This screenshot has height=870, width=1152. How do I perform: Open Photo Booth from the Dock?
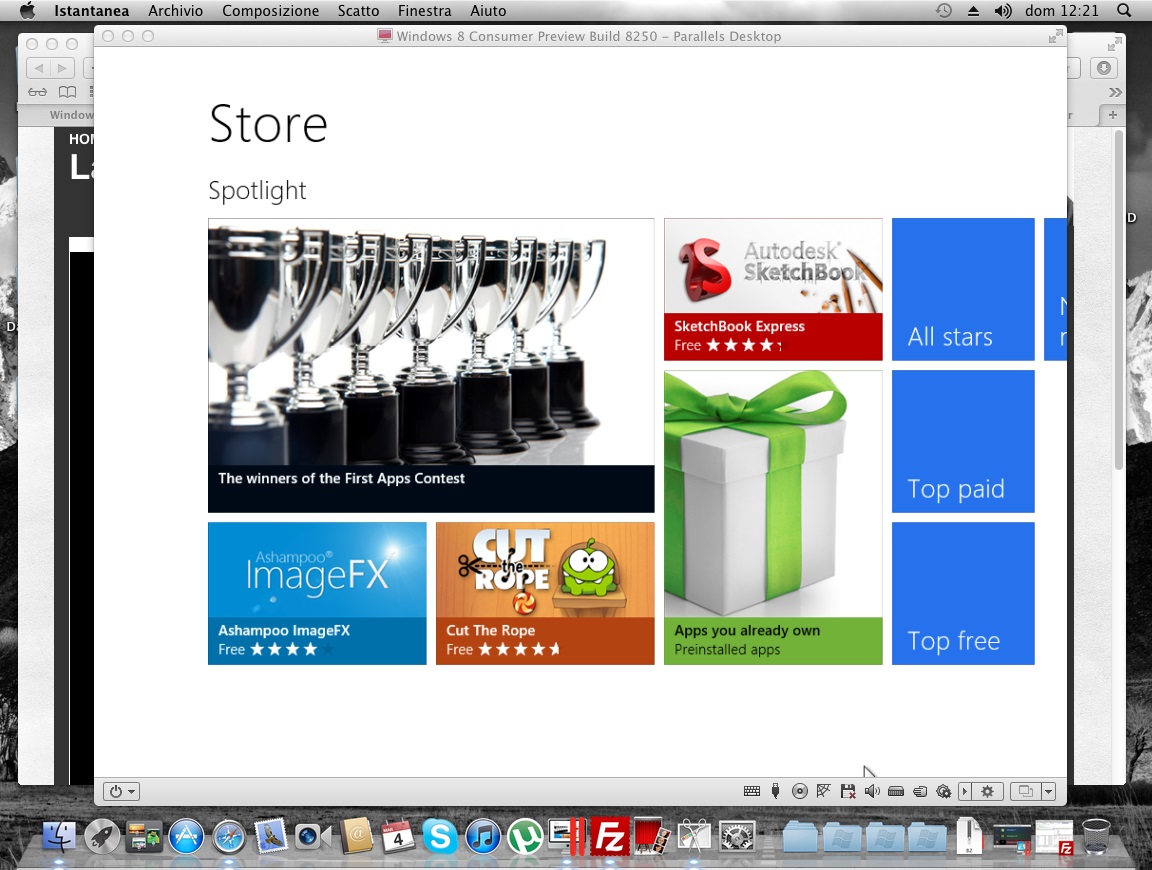652,837
